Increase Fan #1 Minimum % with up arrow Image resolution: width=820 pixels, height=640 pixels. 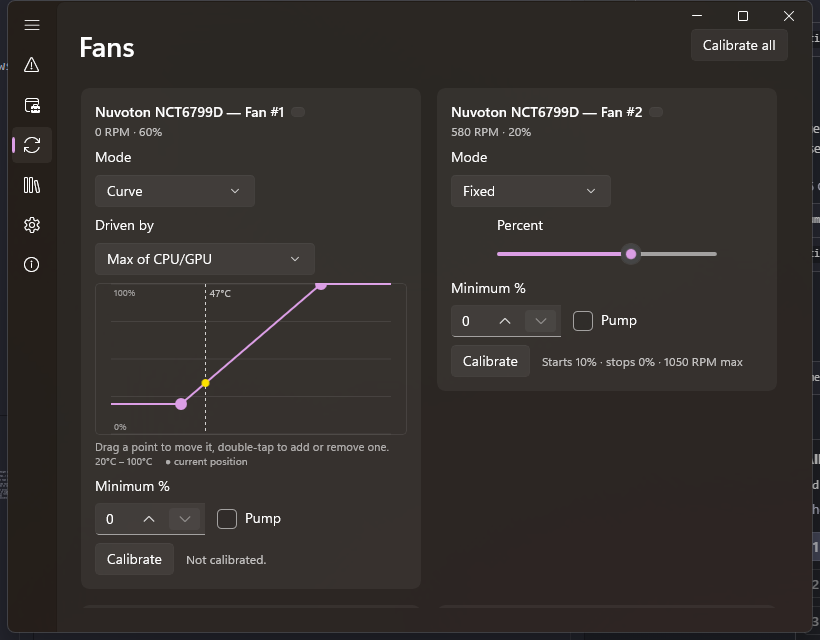[x=149, y=519]
